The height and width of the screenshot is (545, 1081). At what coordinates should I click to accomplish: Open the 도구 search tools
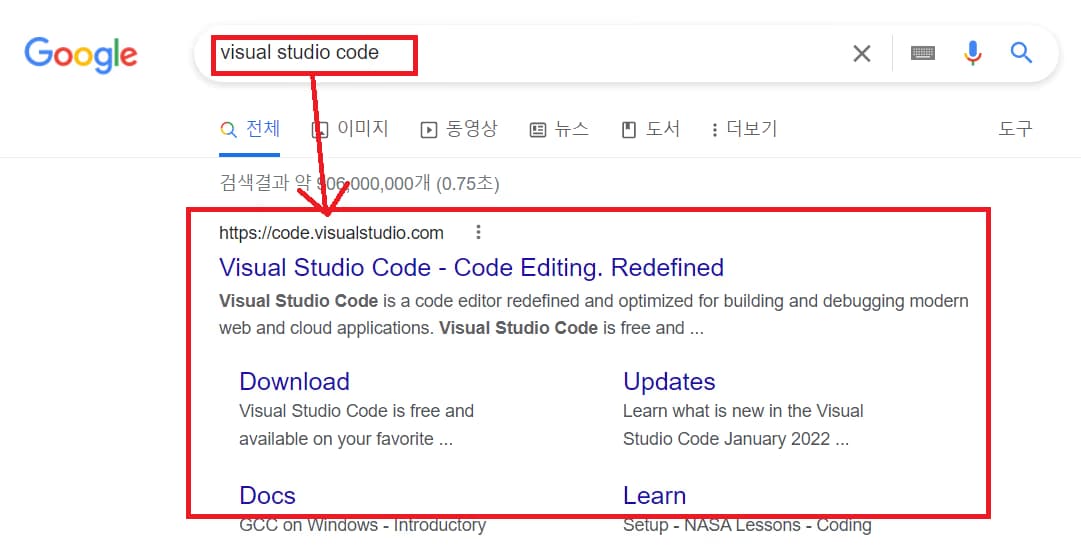click(x=1014, y=129)
